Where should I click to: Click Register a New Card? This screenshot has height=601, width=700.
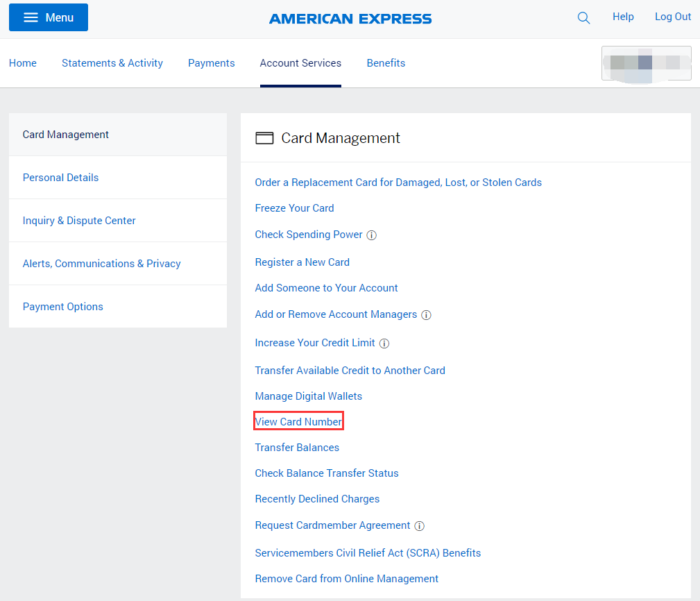(x=302, y=262)
